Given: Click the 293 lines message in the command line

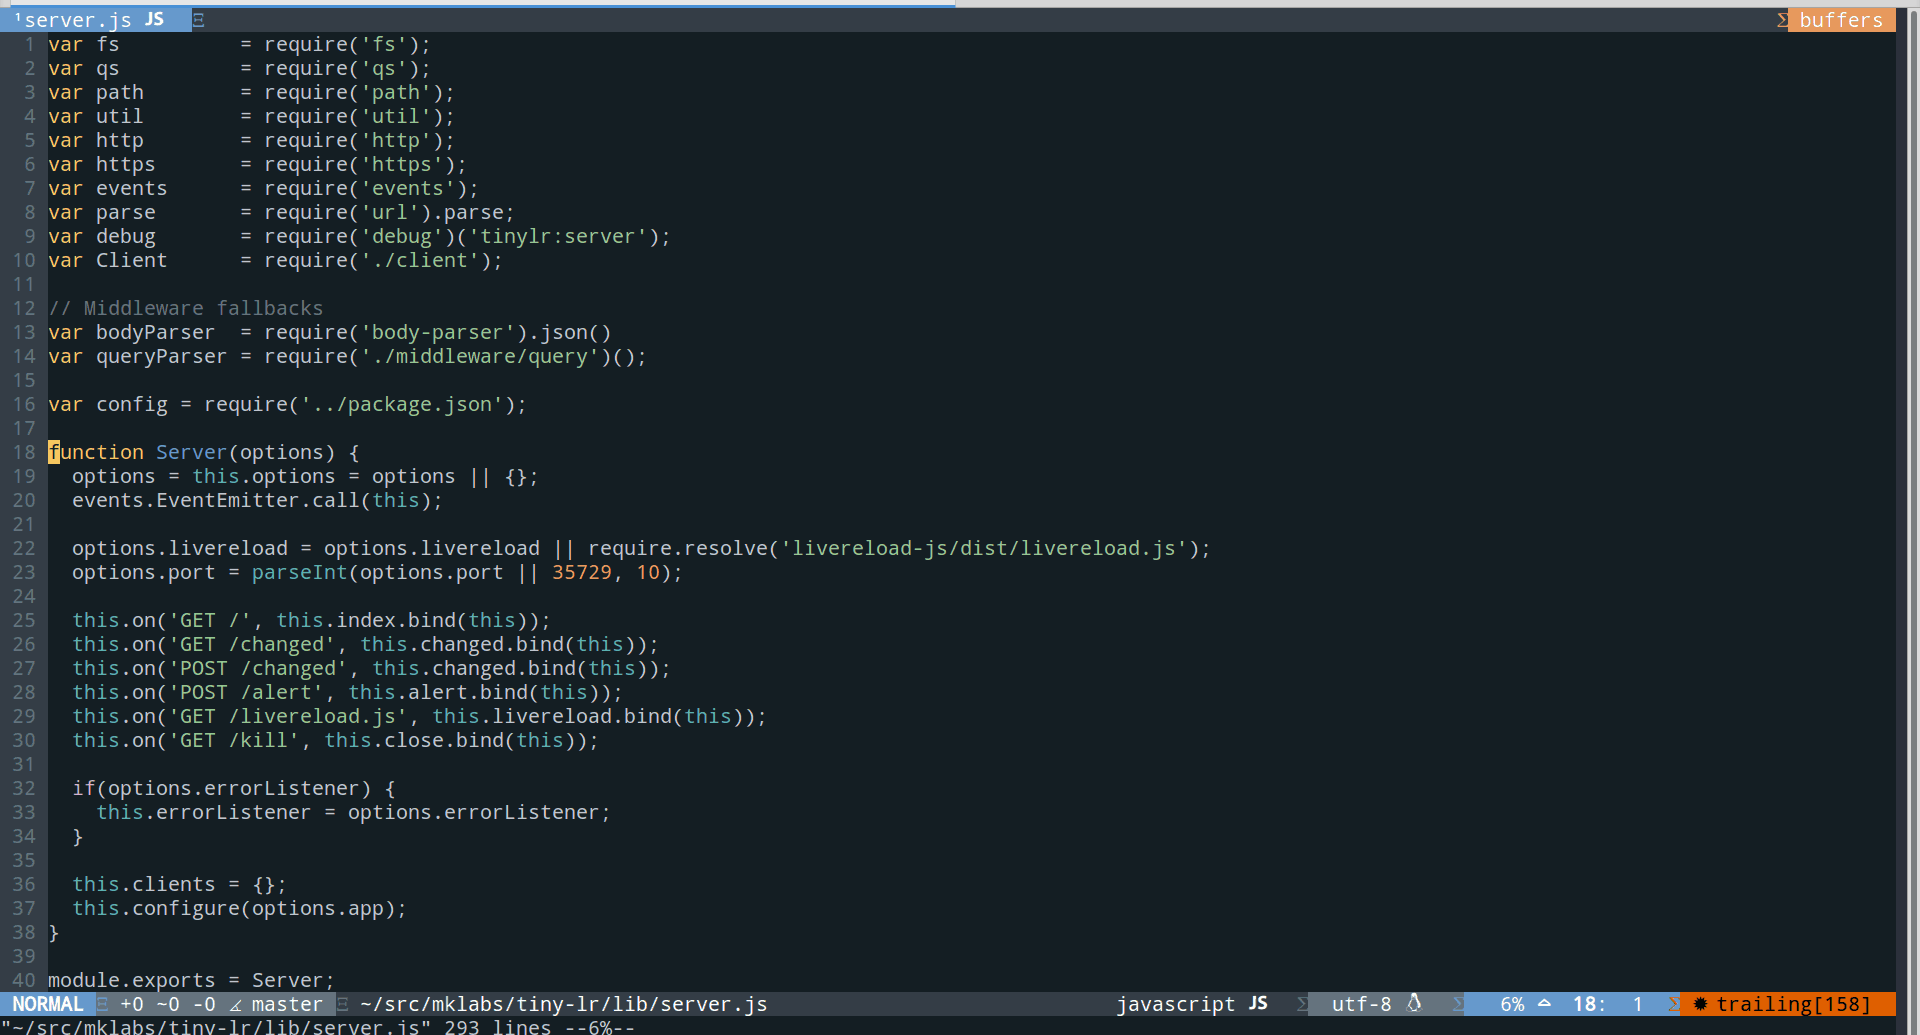Looking at the screenshot, I should coord(498,1027).
